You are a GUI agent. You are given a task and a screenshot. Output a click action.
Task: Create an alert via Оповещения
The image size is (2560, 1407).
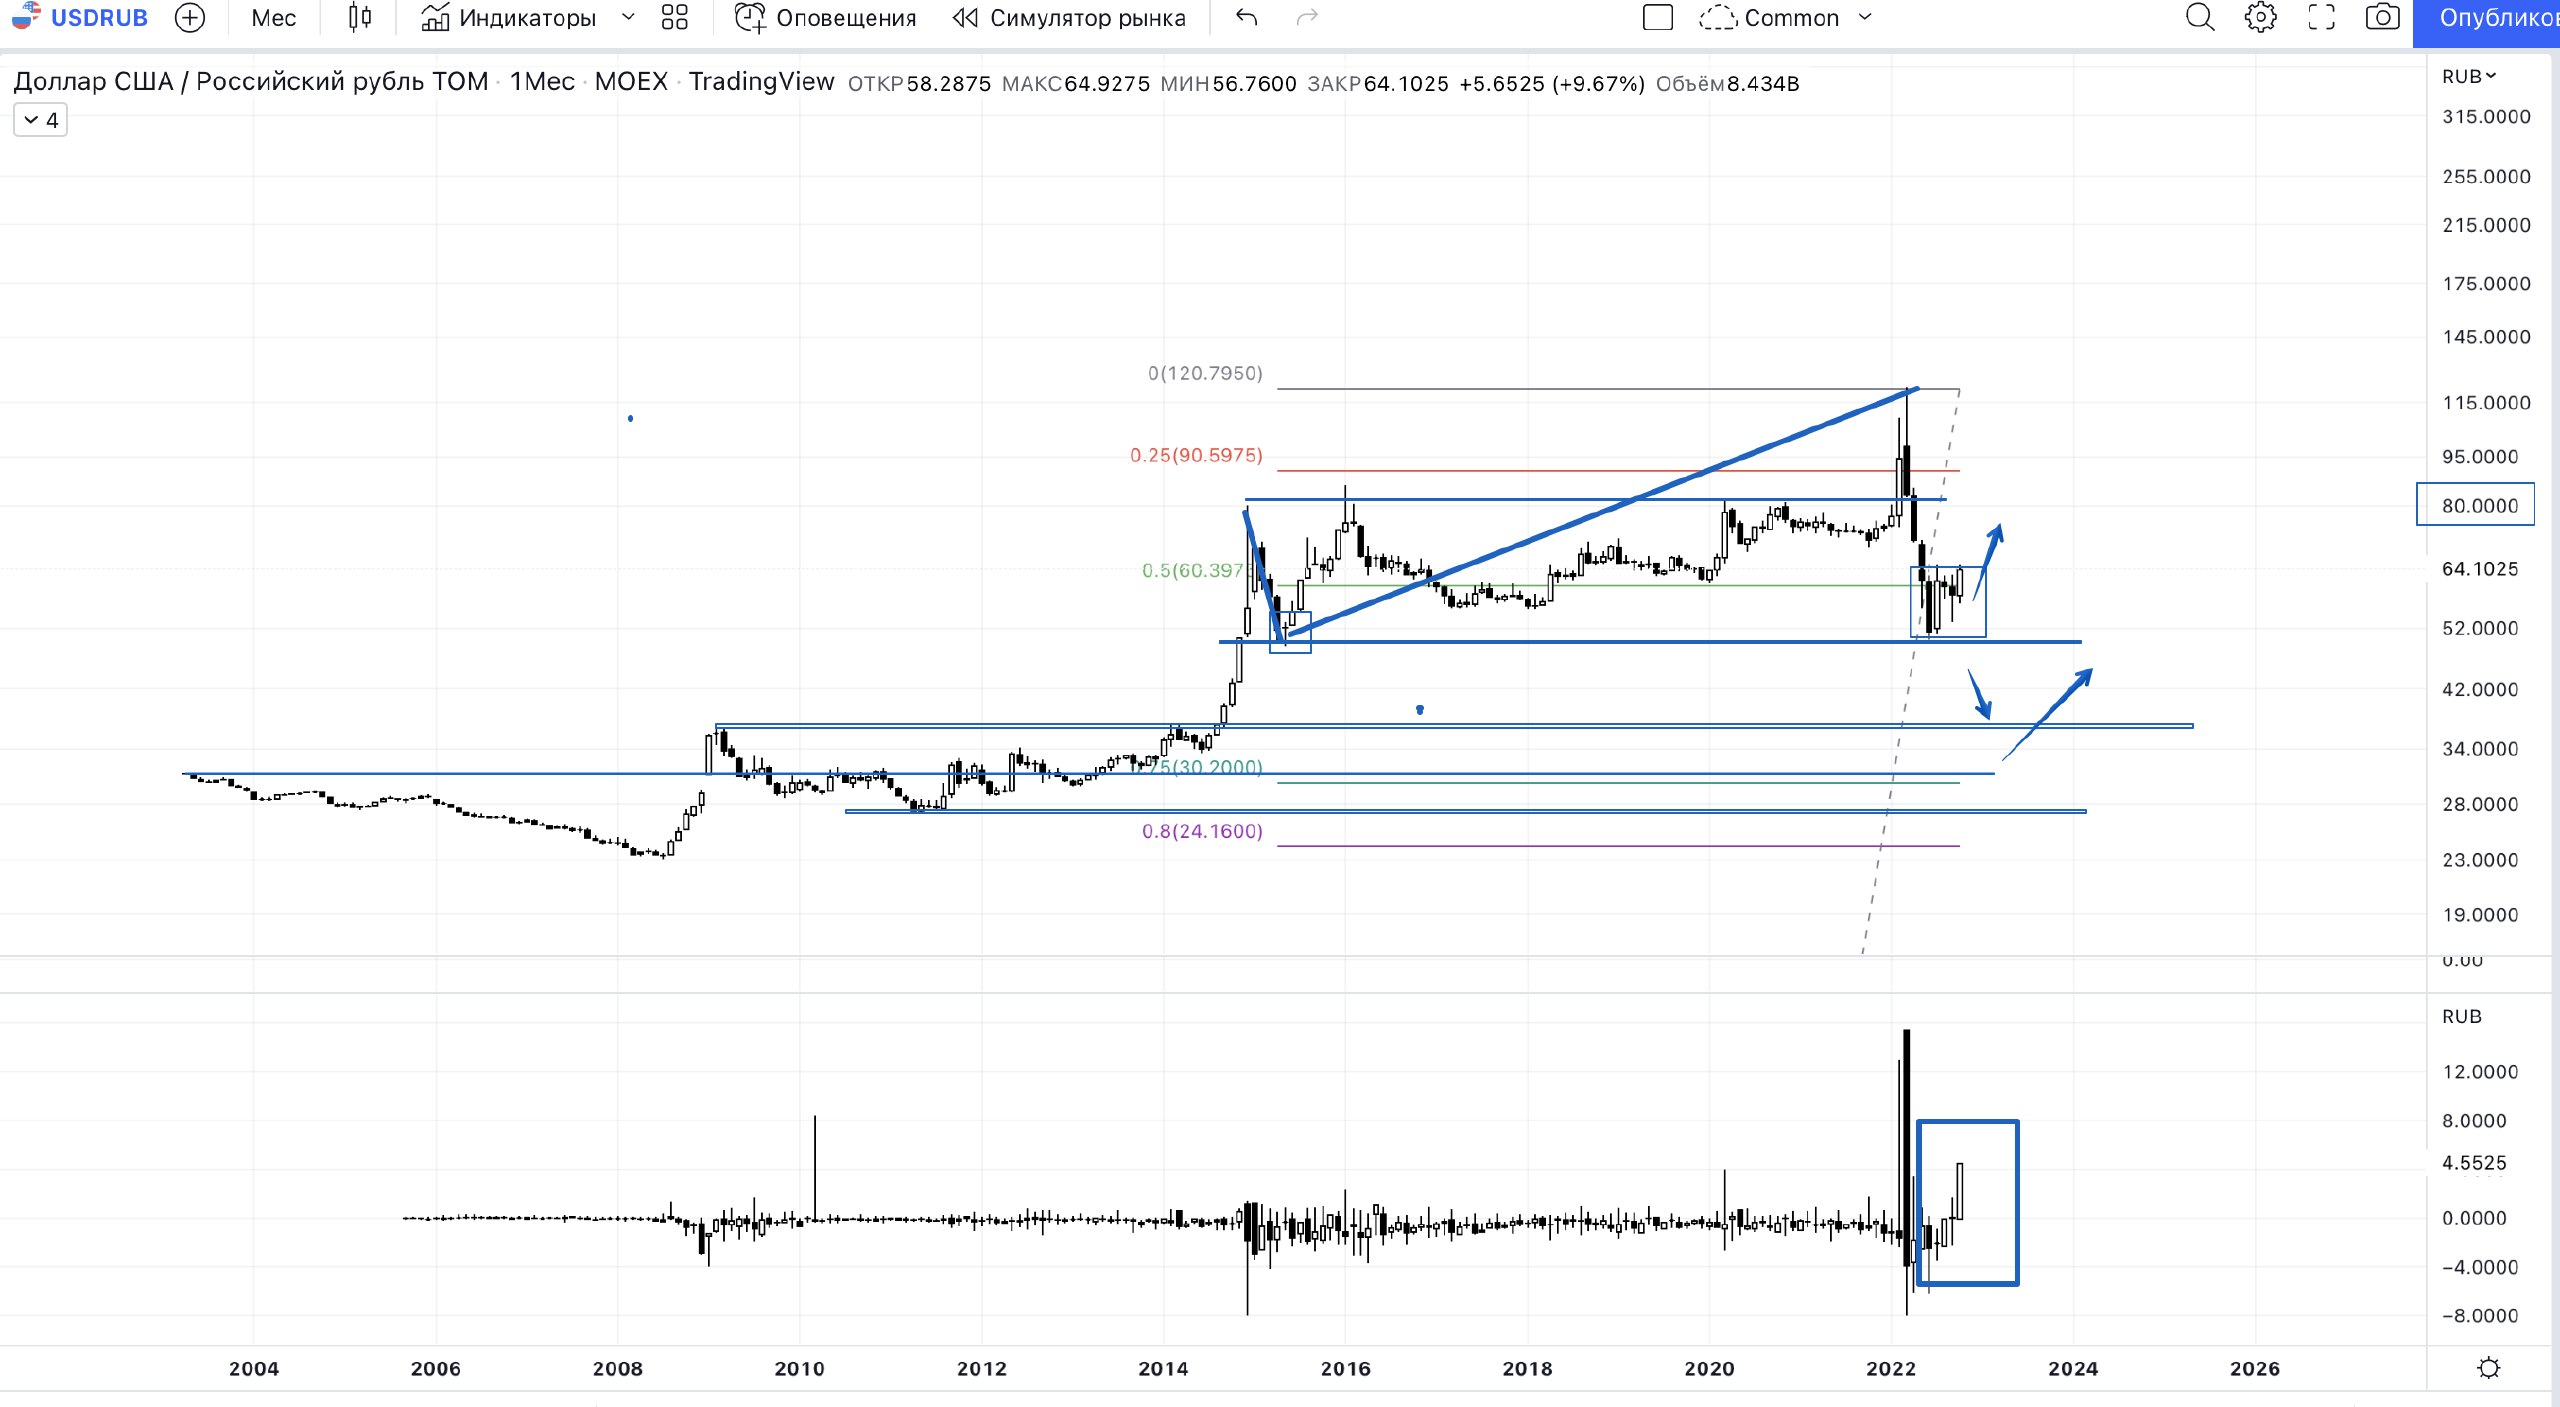tap(825, 18)
